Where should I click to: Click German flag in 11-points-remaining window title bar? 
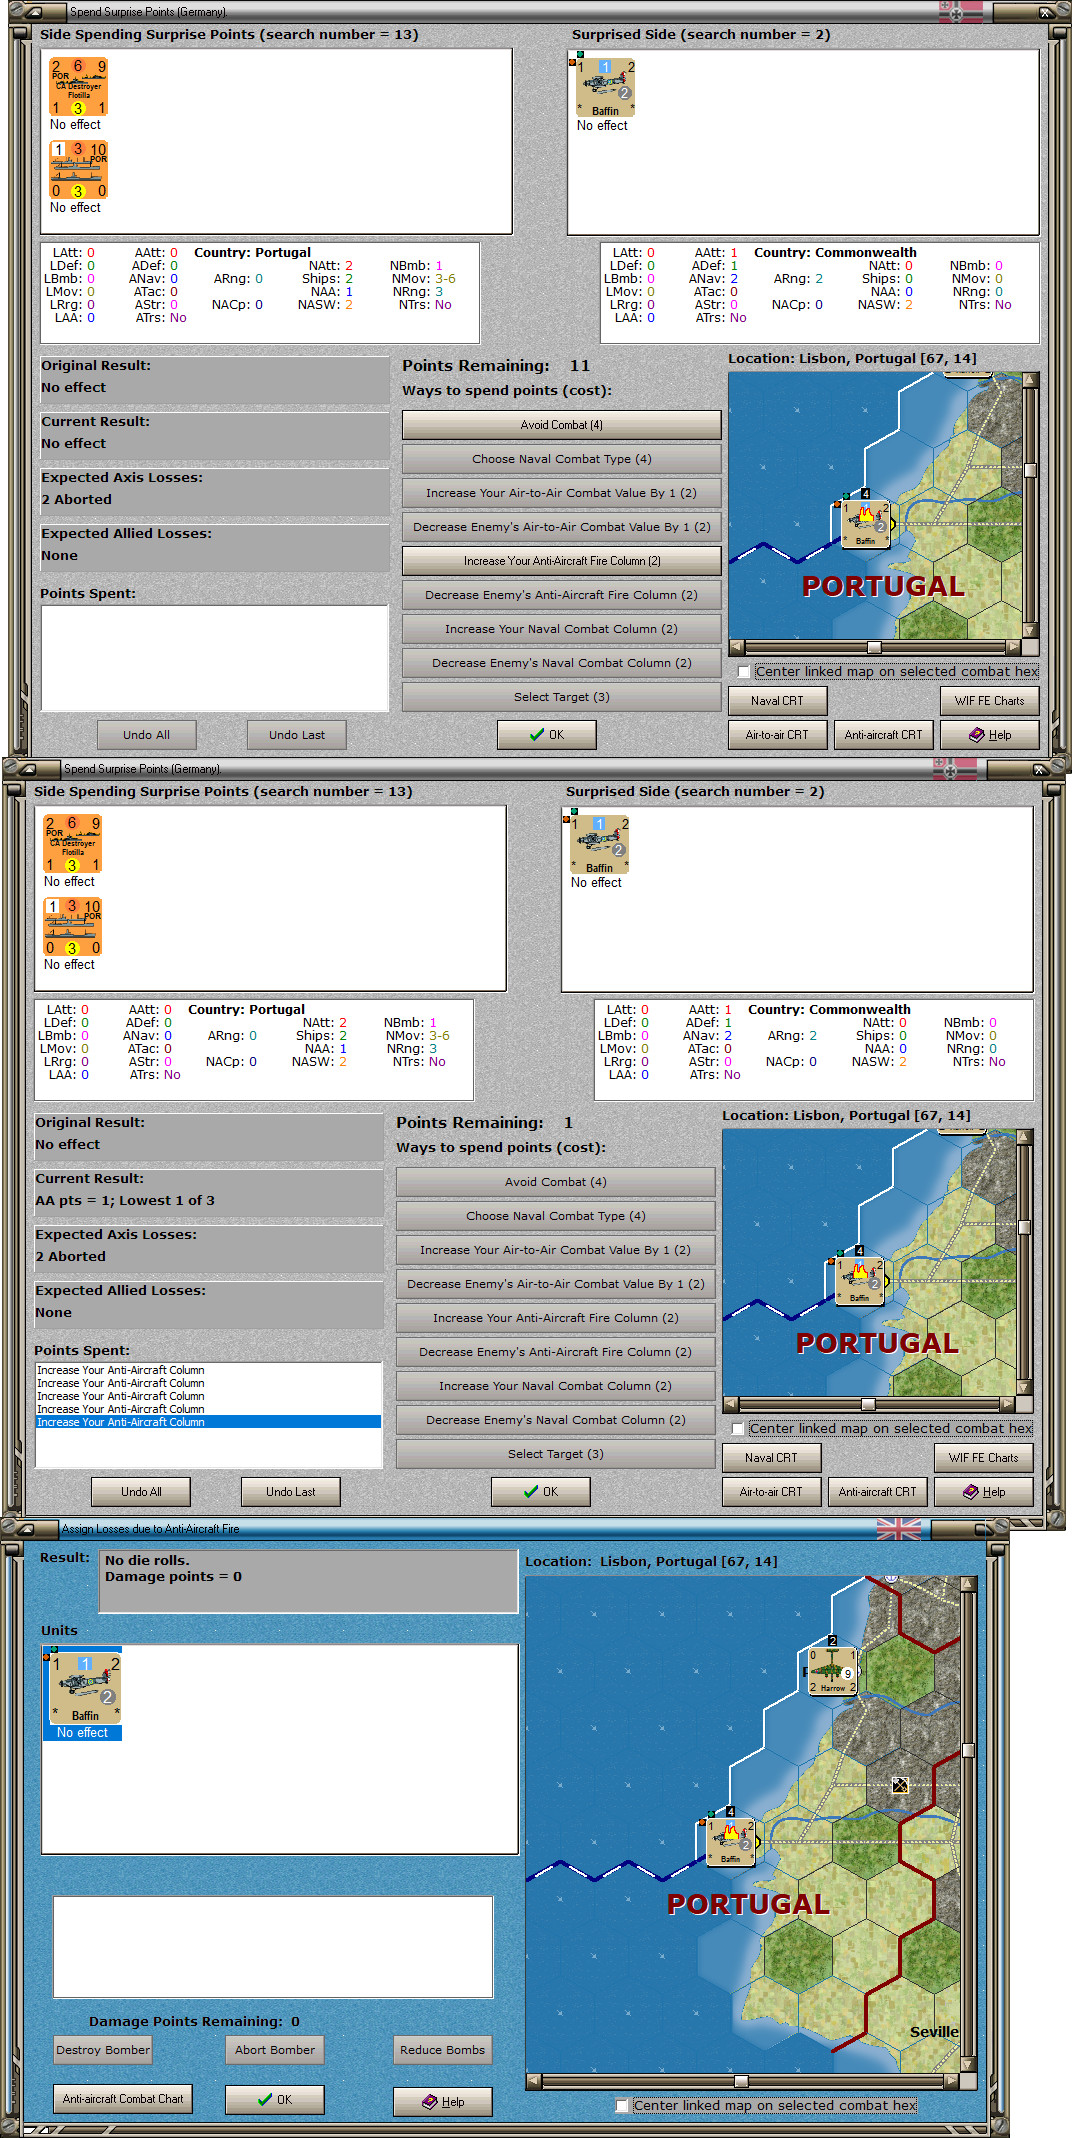[x=961, y=12]
